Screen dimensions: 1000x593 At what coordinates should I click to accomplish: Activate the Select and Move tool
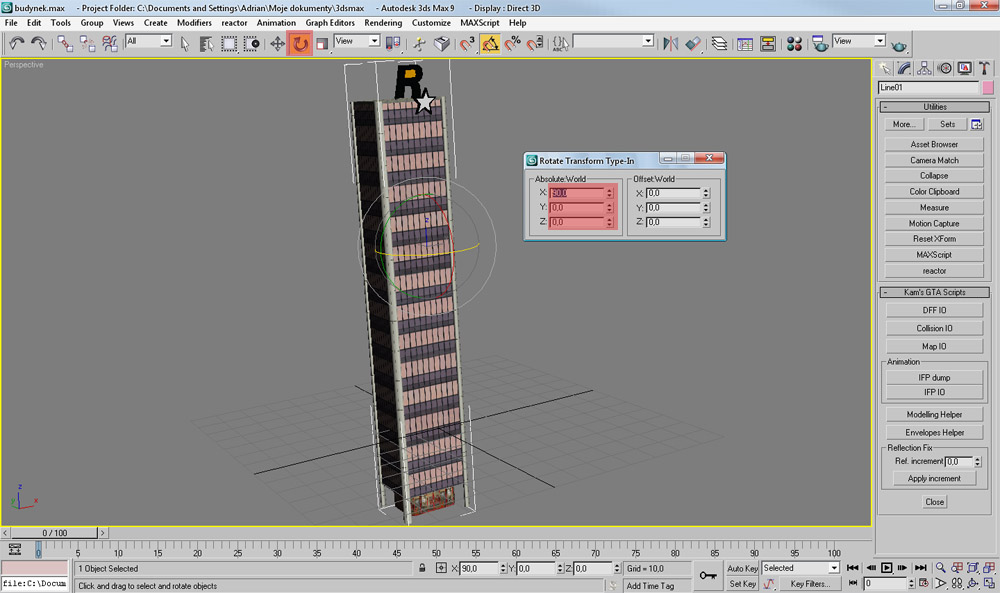(278, 43)
